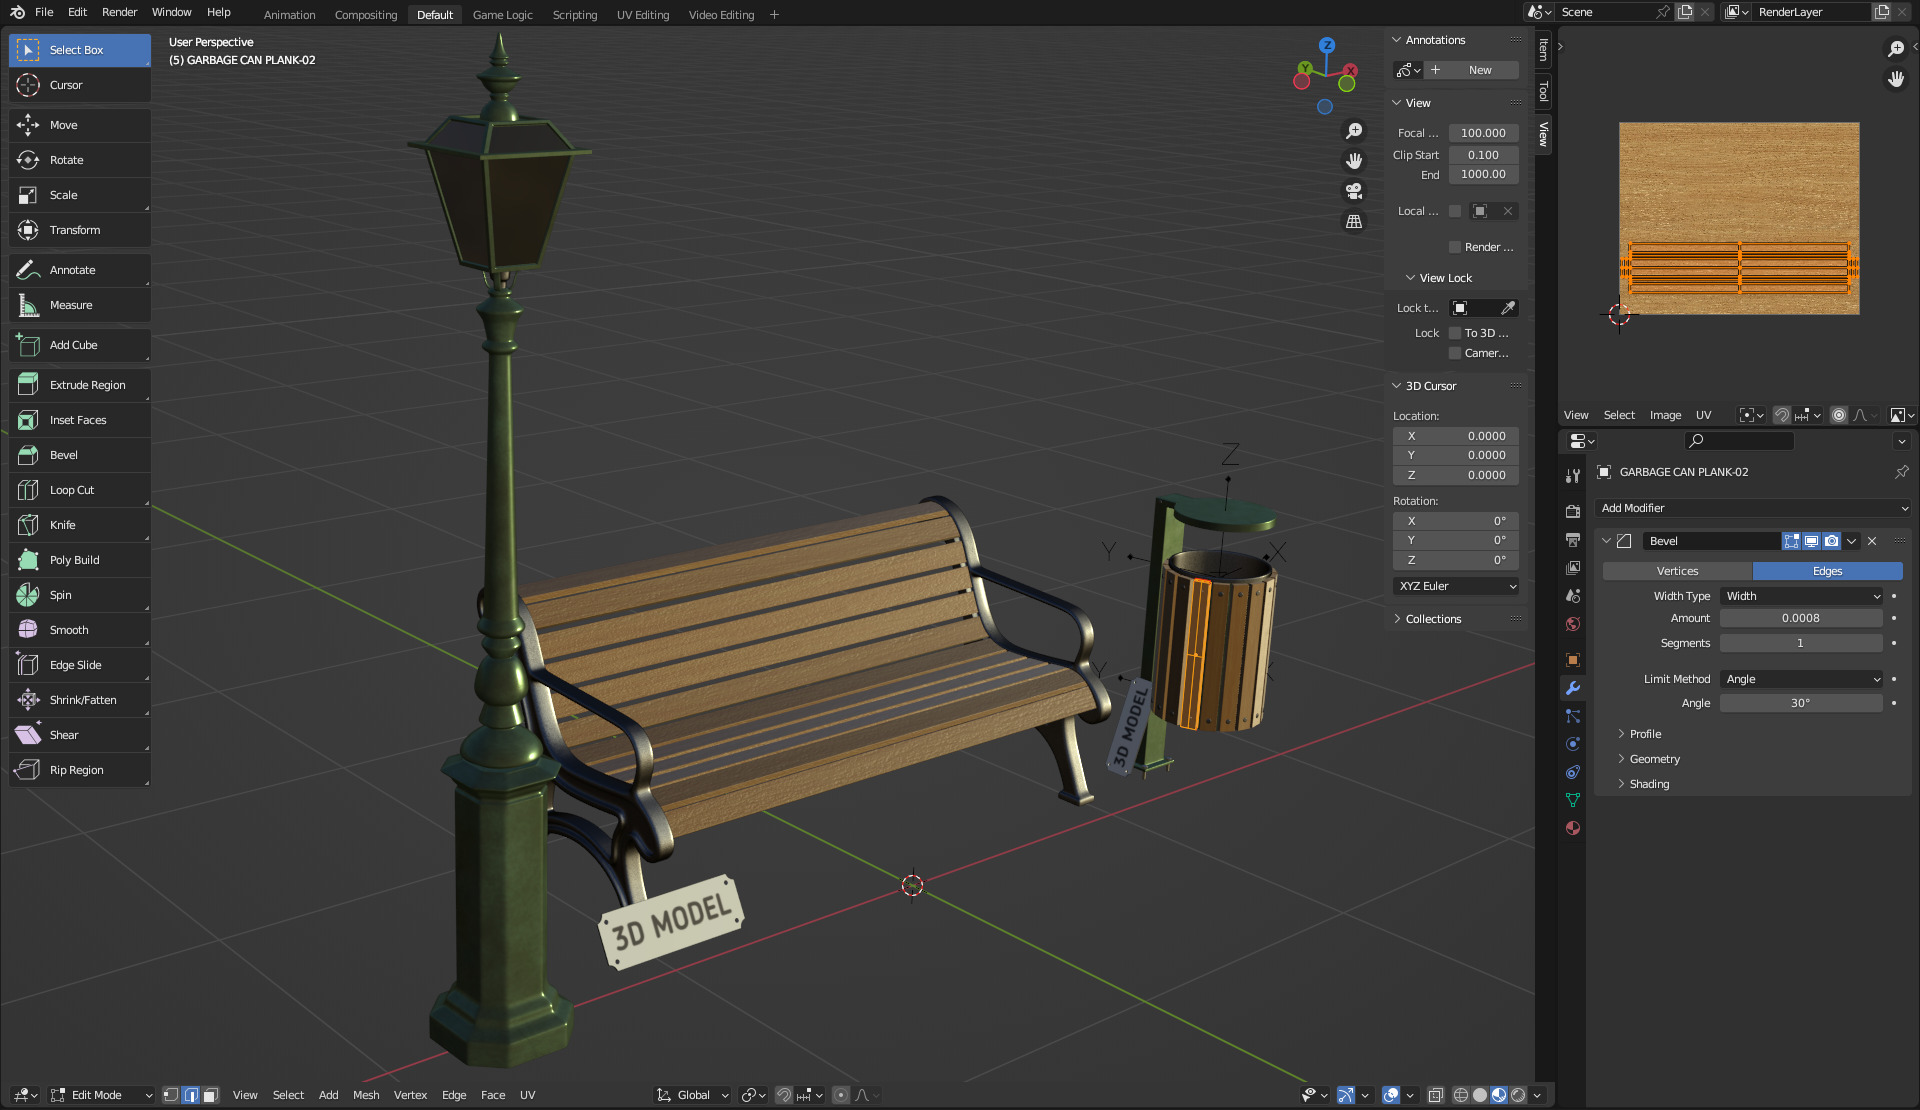Click the wood texture image in UV editor

(1739, 218)
